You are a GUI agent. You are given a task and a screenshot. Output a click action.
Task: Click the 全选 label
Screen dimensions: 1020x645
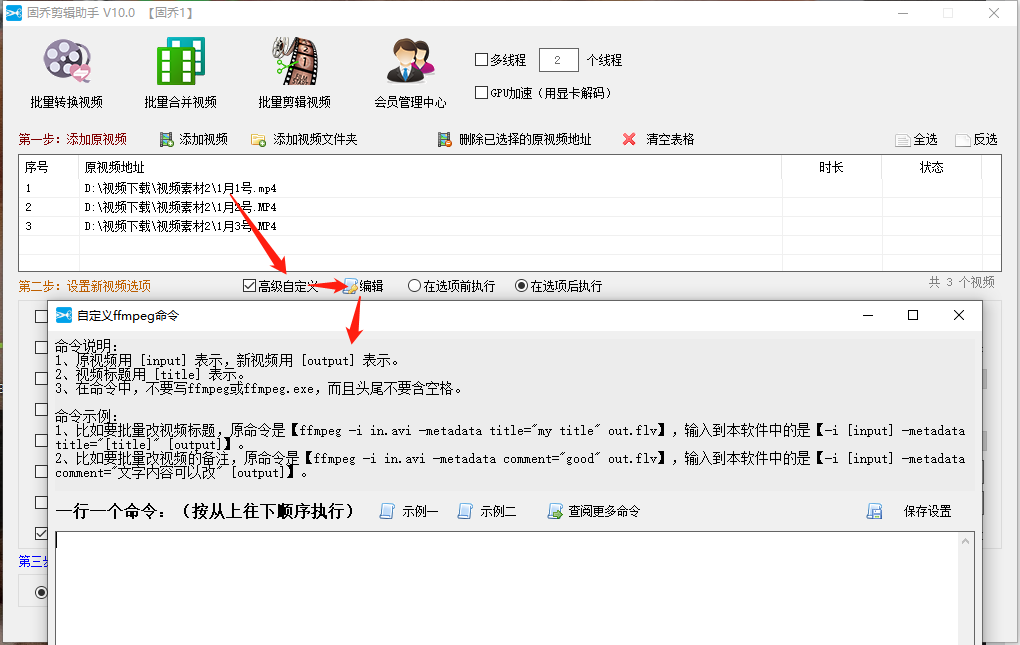[x=925, y=140]
